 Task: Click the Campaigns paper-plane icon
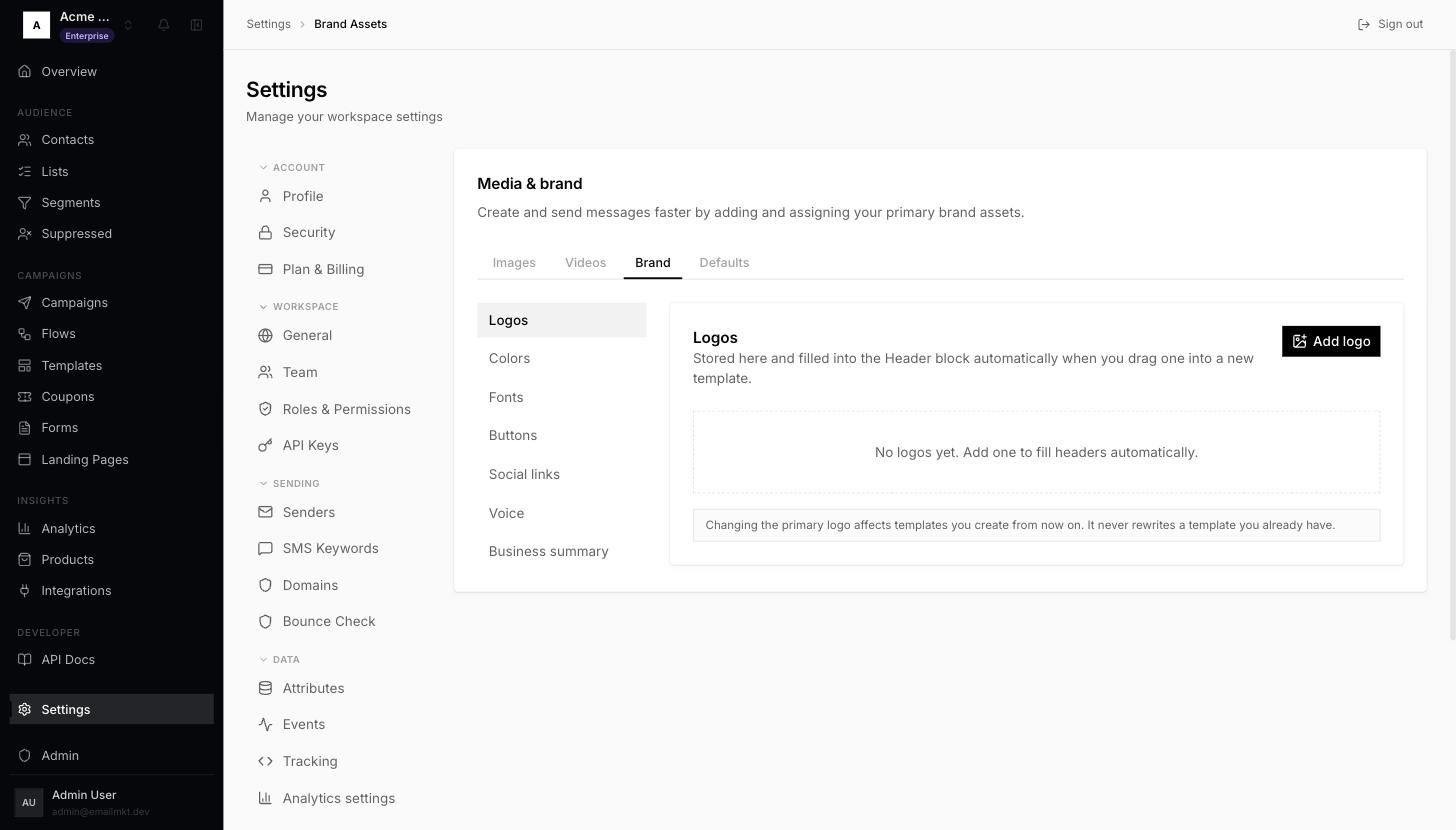click(25, 303)
